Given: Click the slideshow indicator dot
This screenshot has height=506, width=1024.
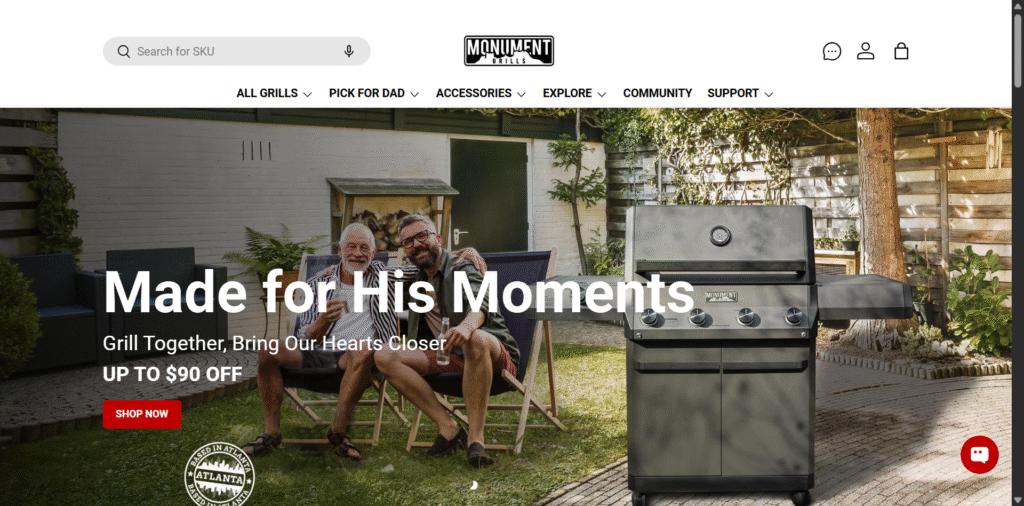Looking at the screenshot, I should pos(474,484).
